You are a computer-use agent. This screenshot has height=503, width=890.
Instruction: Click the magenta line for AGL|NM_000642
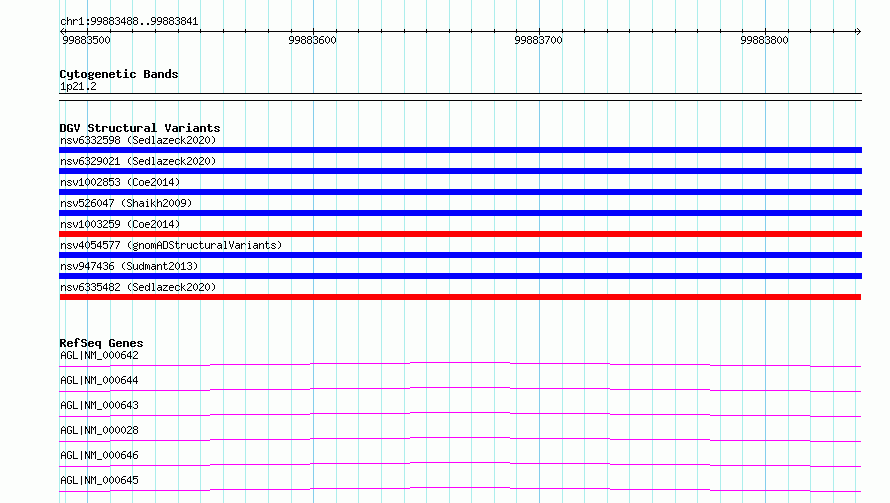click(x=460, y=364)
